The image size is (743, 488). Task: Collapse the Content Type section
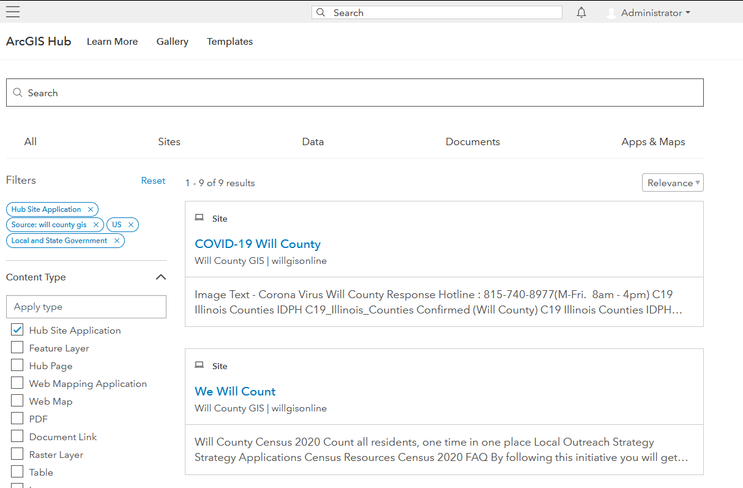161,277
